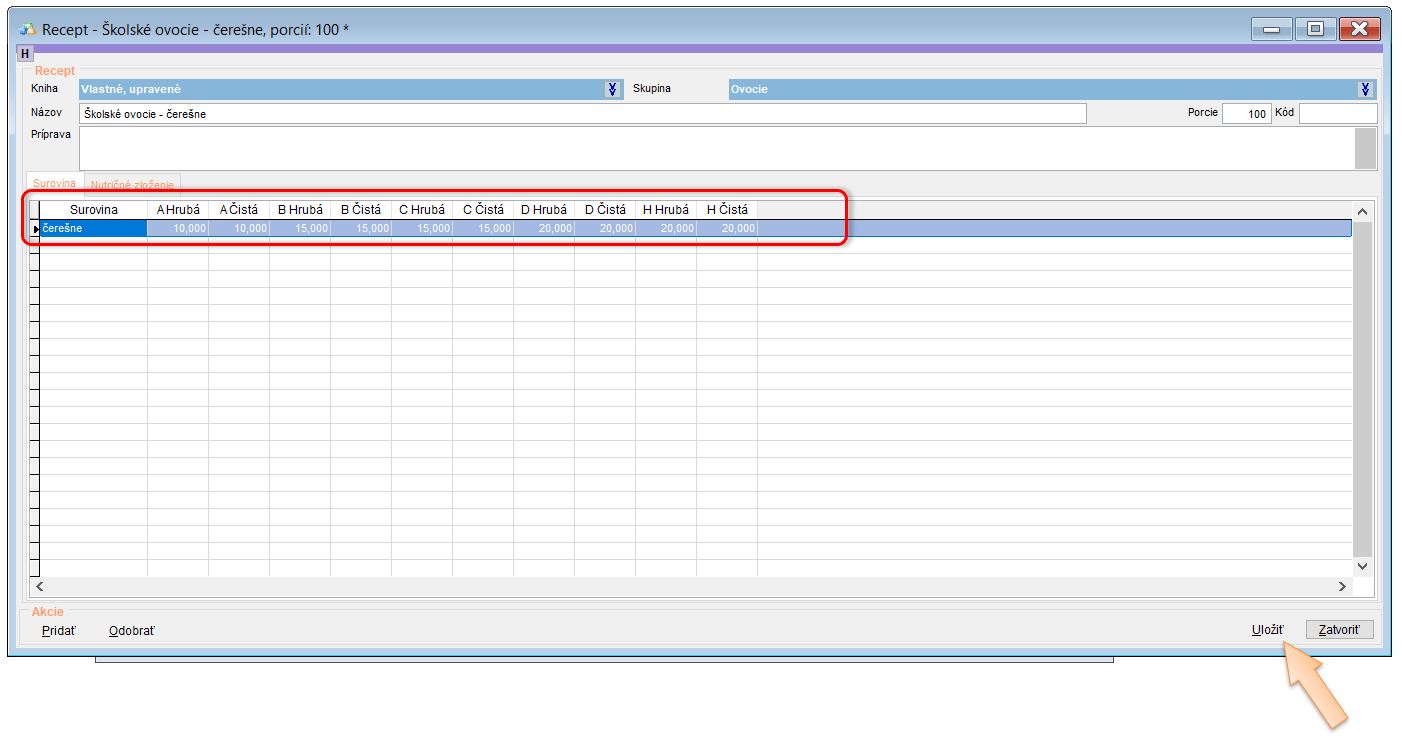Click the small H button below the title bar
Image resolution: width=1402 pixels, height=742 pixels.
click(x=25, y=54)
